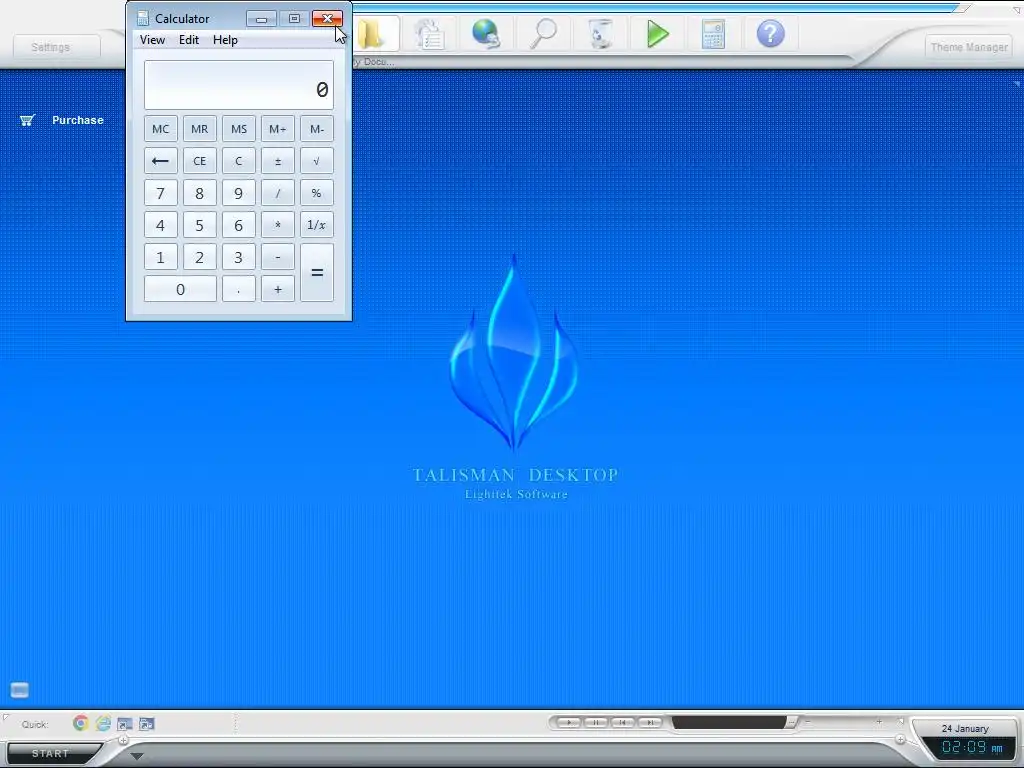Viewport: 1024px width, 768px height.
Task: Open Calculator Help menu
Action: 225,40
